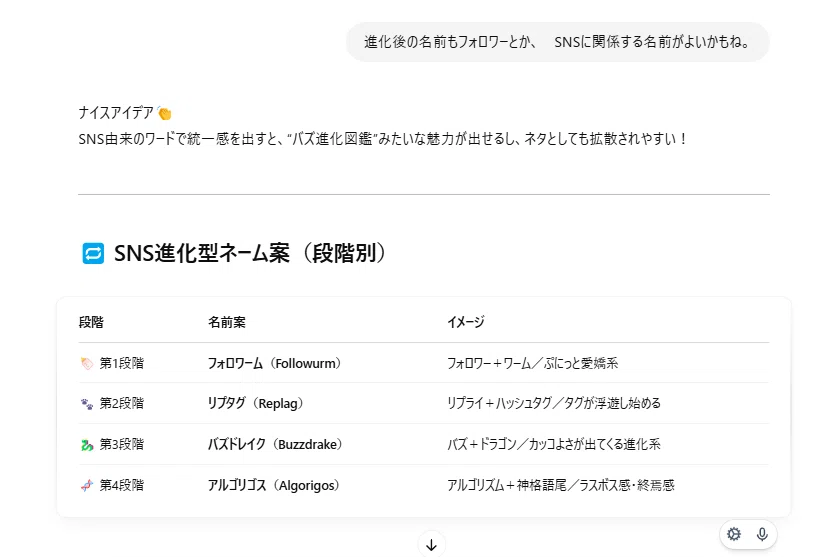This screenshot has height=557, width=825.
Task: Click the blue repeat icon beside SNS進化型ネーム案
Action: pos(93,254)
